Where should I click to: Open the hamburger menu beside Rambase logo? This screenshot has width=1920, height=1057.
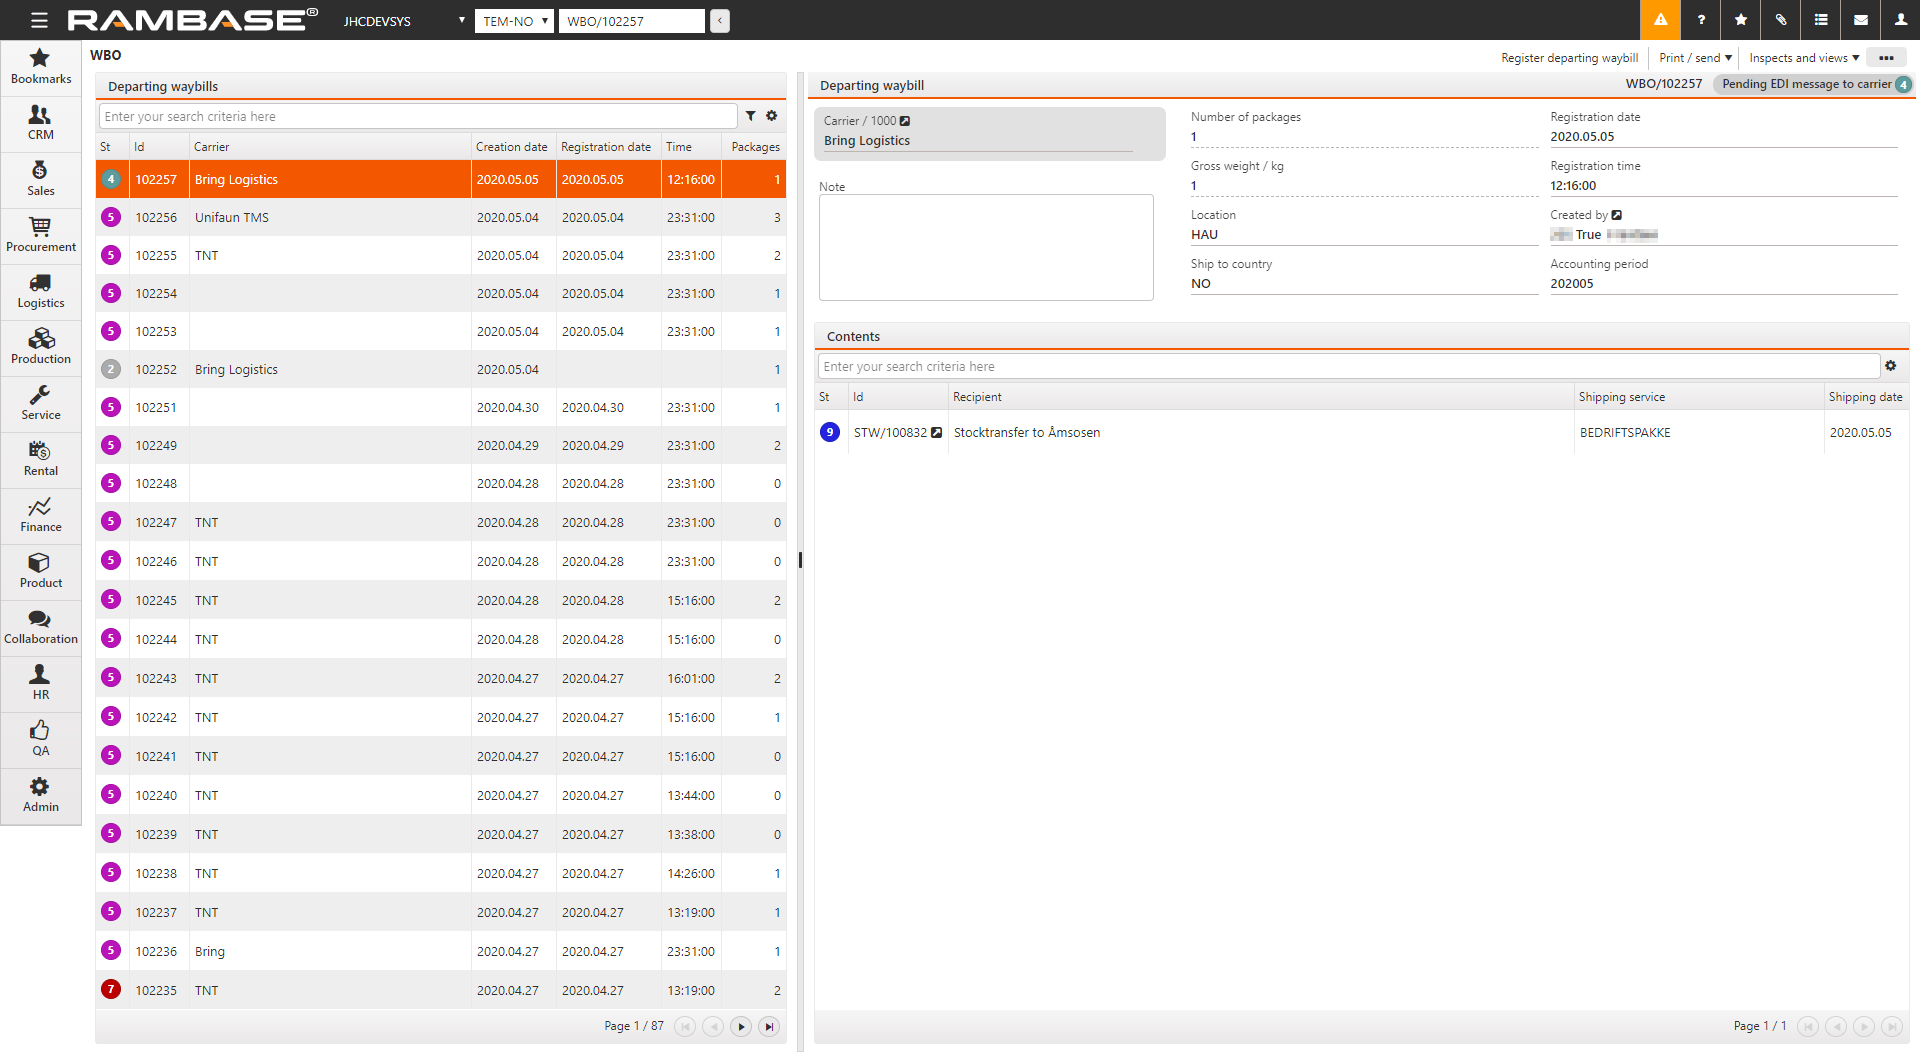point(39,20)
